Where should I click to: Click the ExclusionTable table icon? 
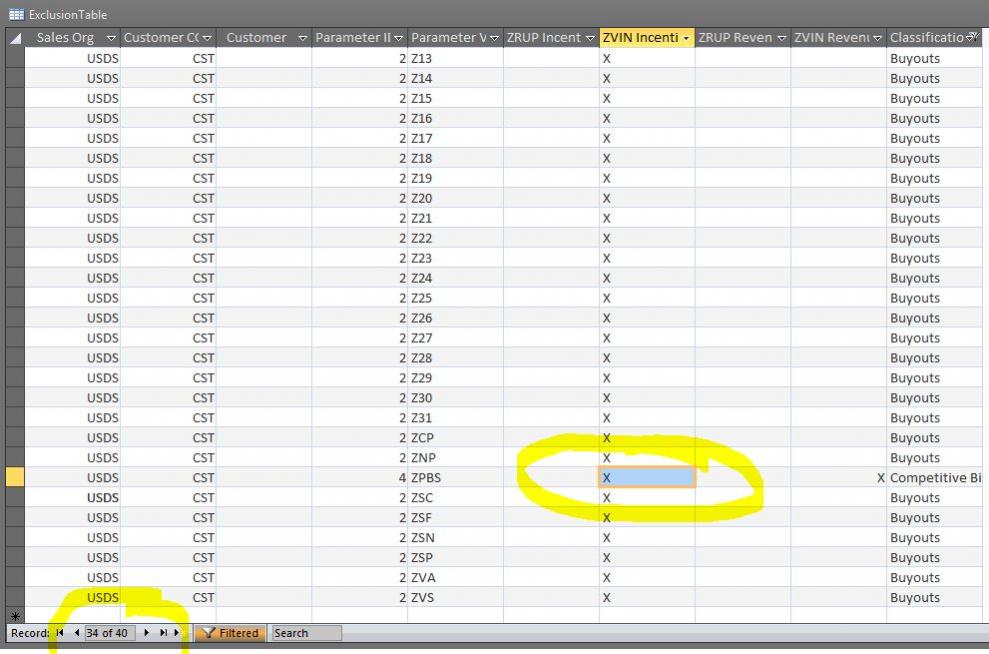16,15
